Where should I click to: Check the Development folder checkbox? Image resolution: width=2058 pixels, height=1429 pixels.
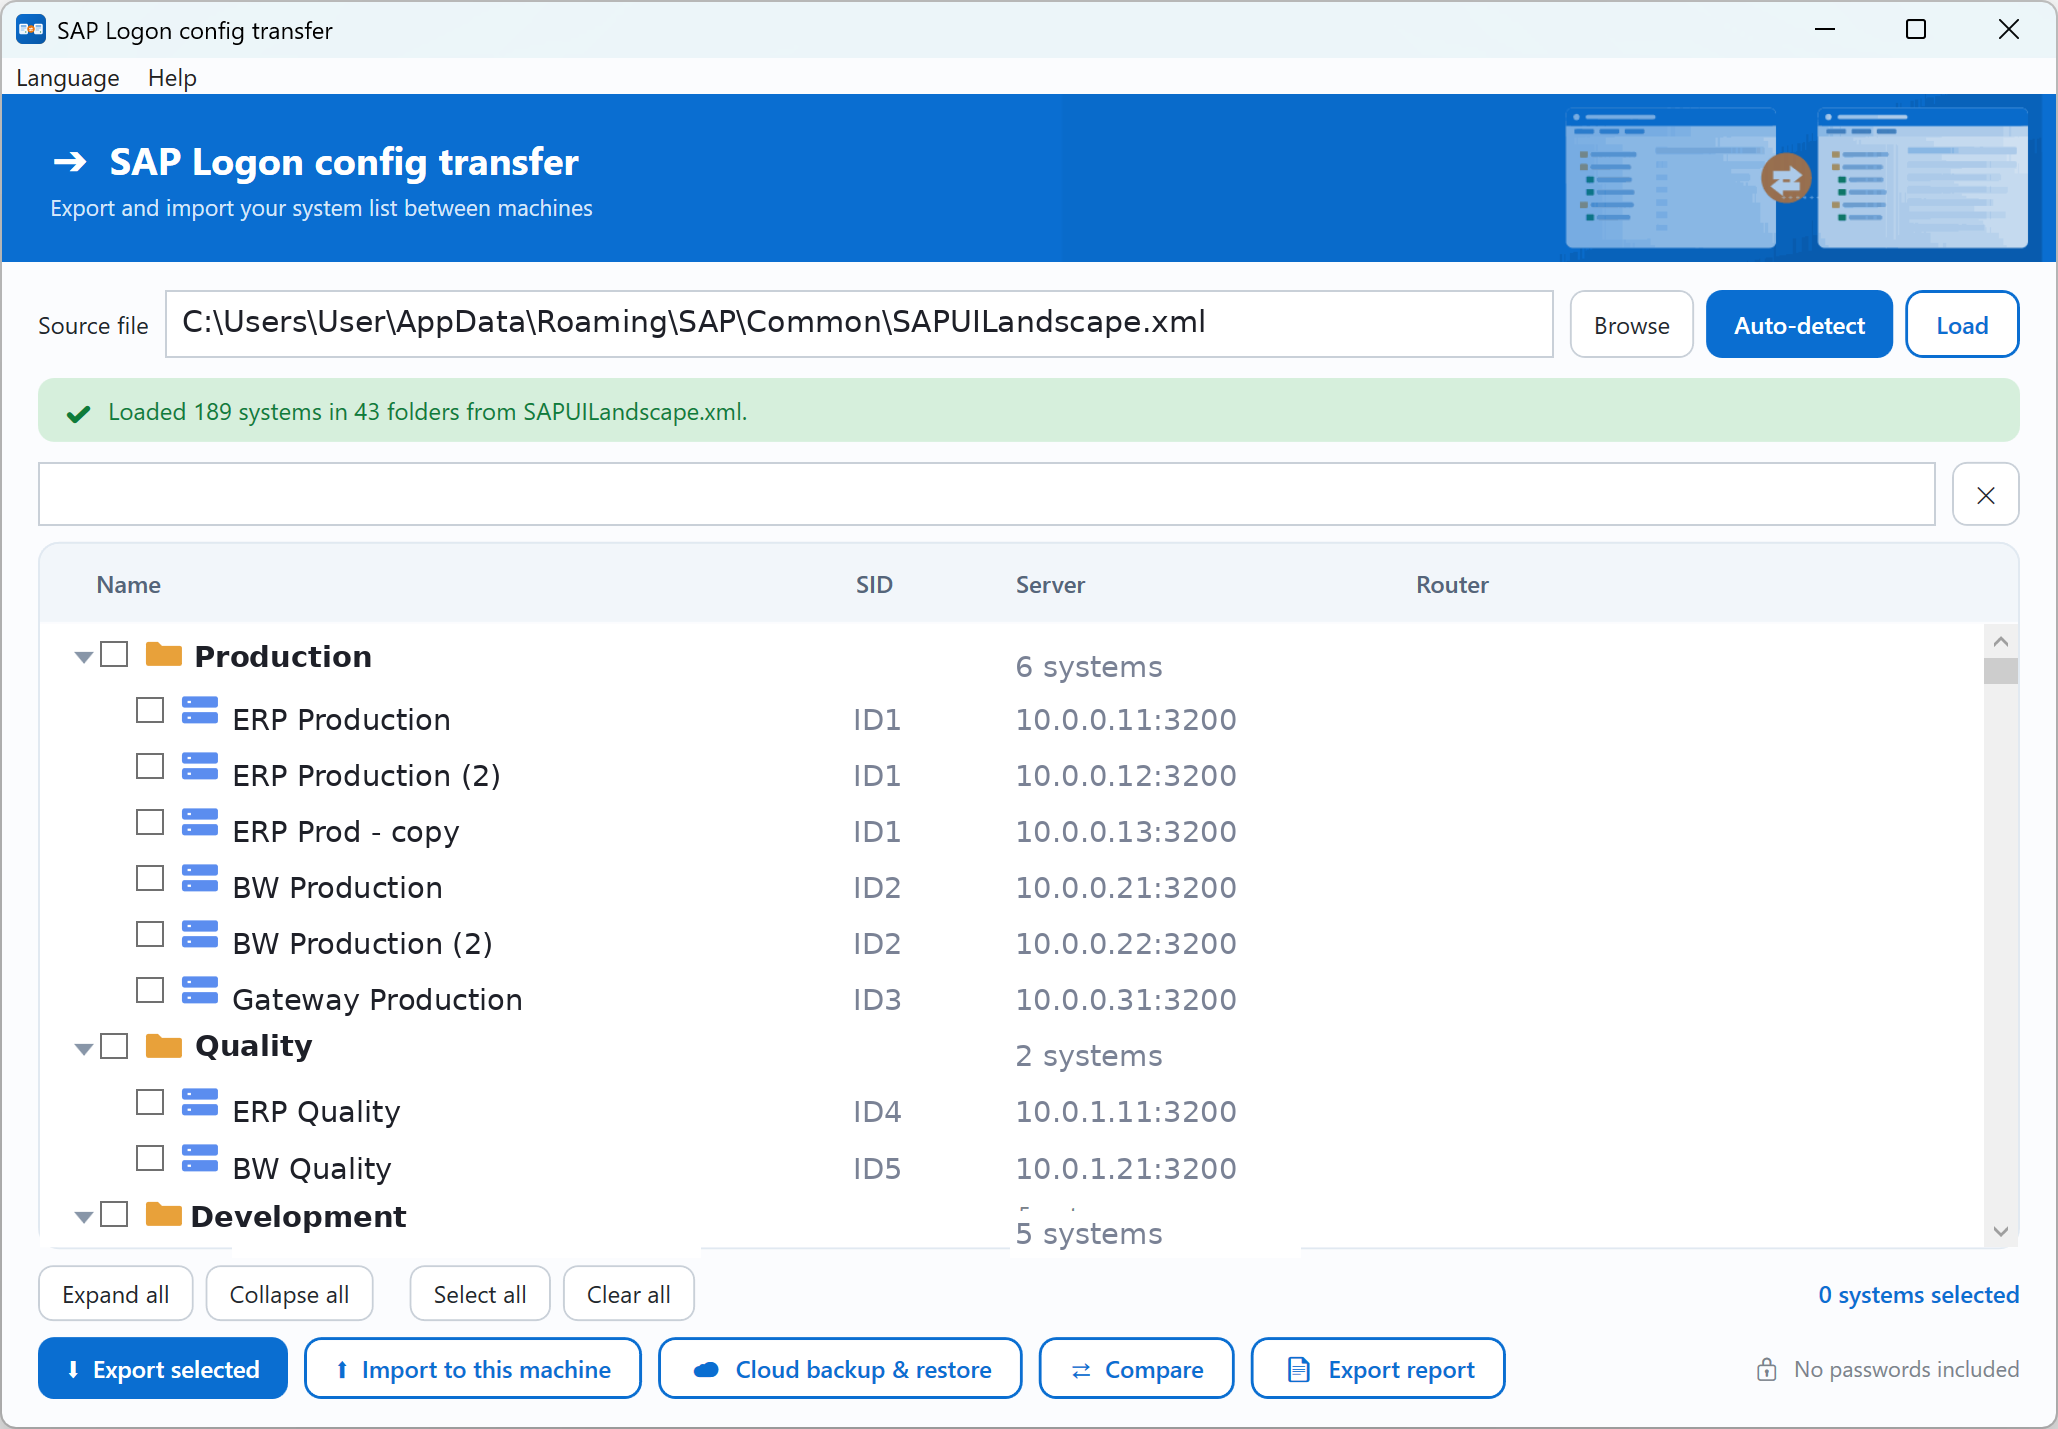115,1214
